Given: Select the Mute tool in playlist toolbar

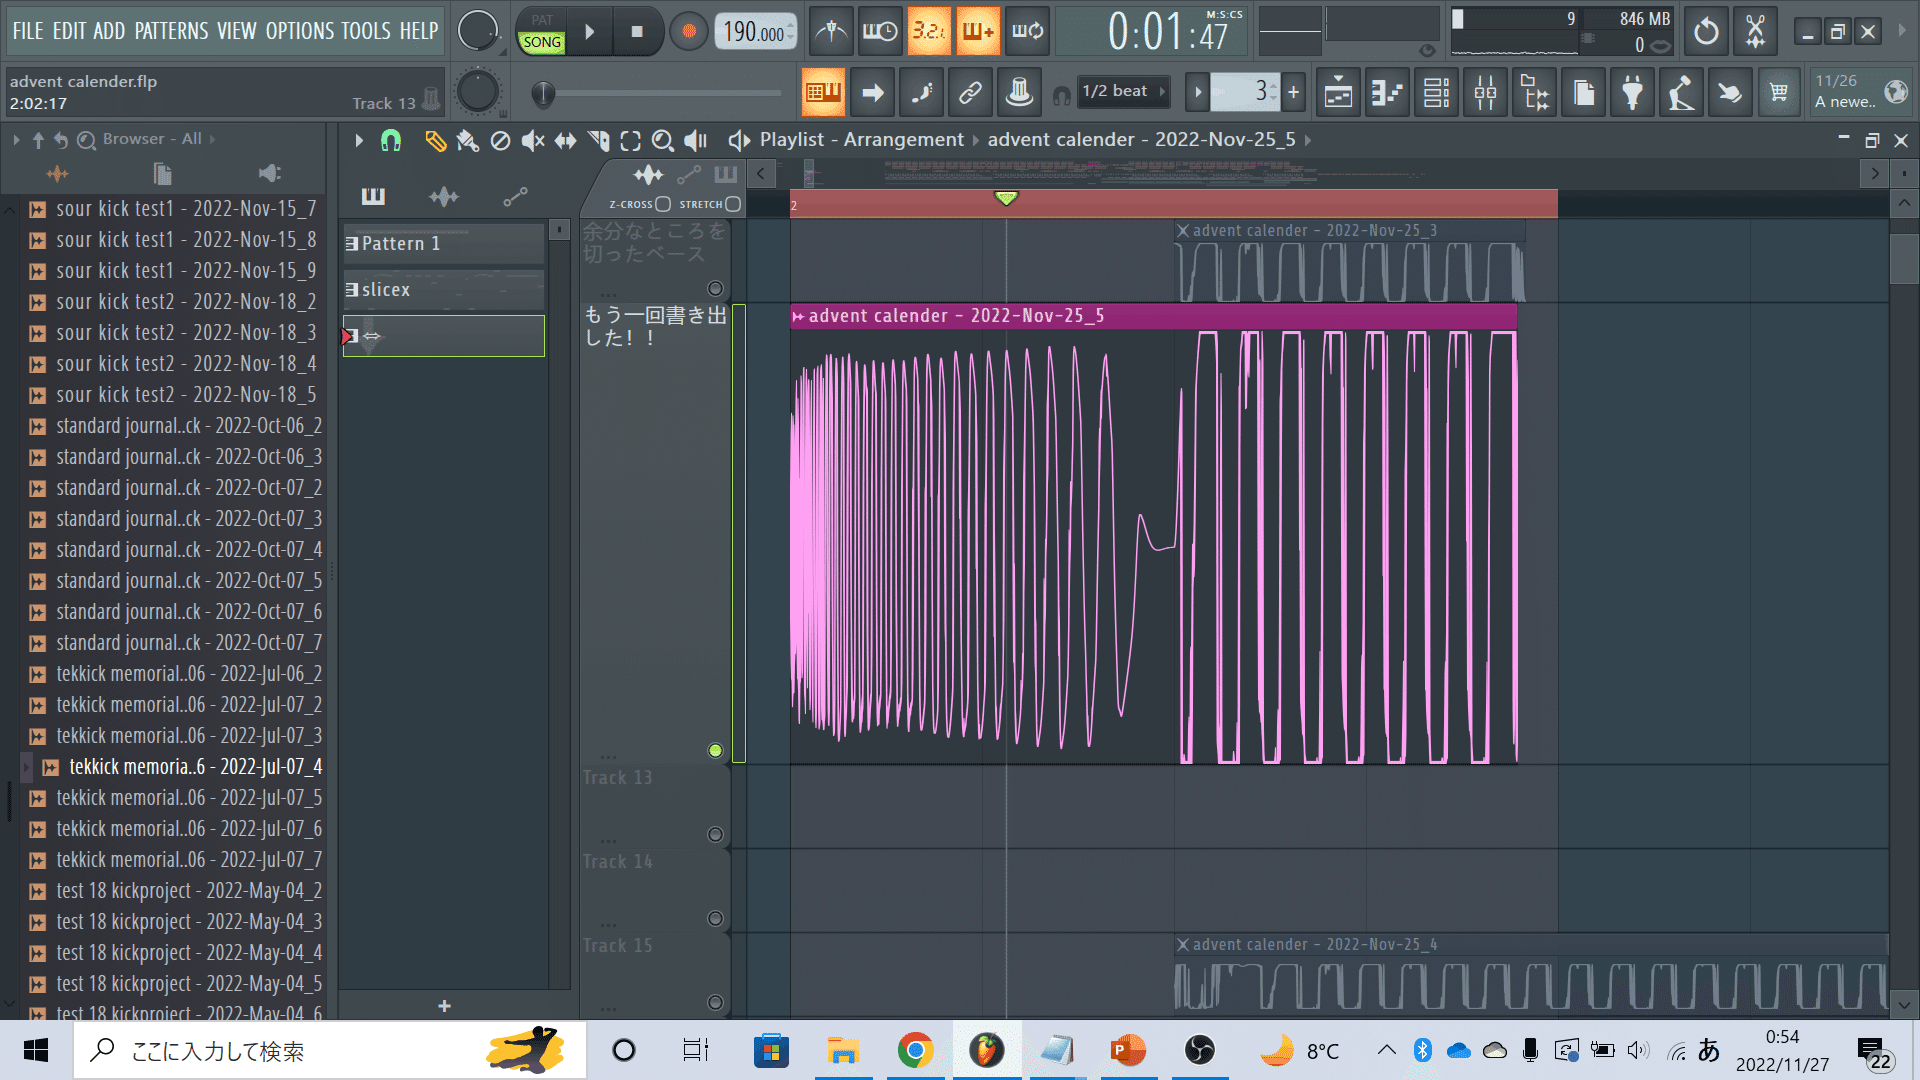Looking at the screenshot, I should click(533, 141).
